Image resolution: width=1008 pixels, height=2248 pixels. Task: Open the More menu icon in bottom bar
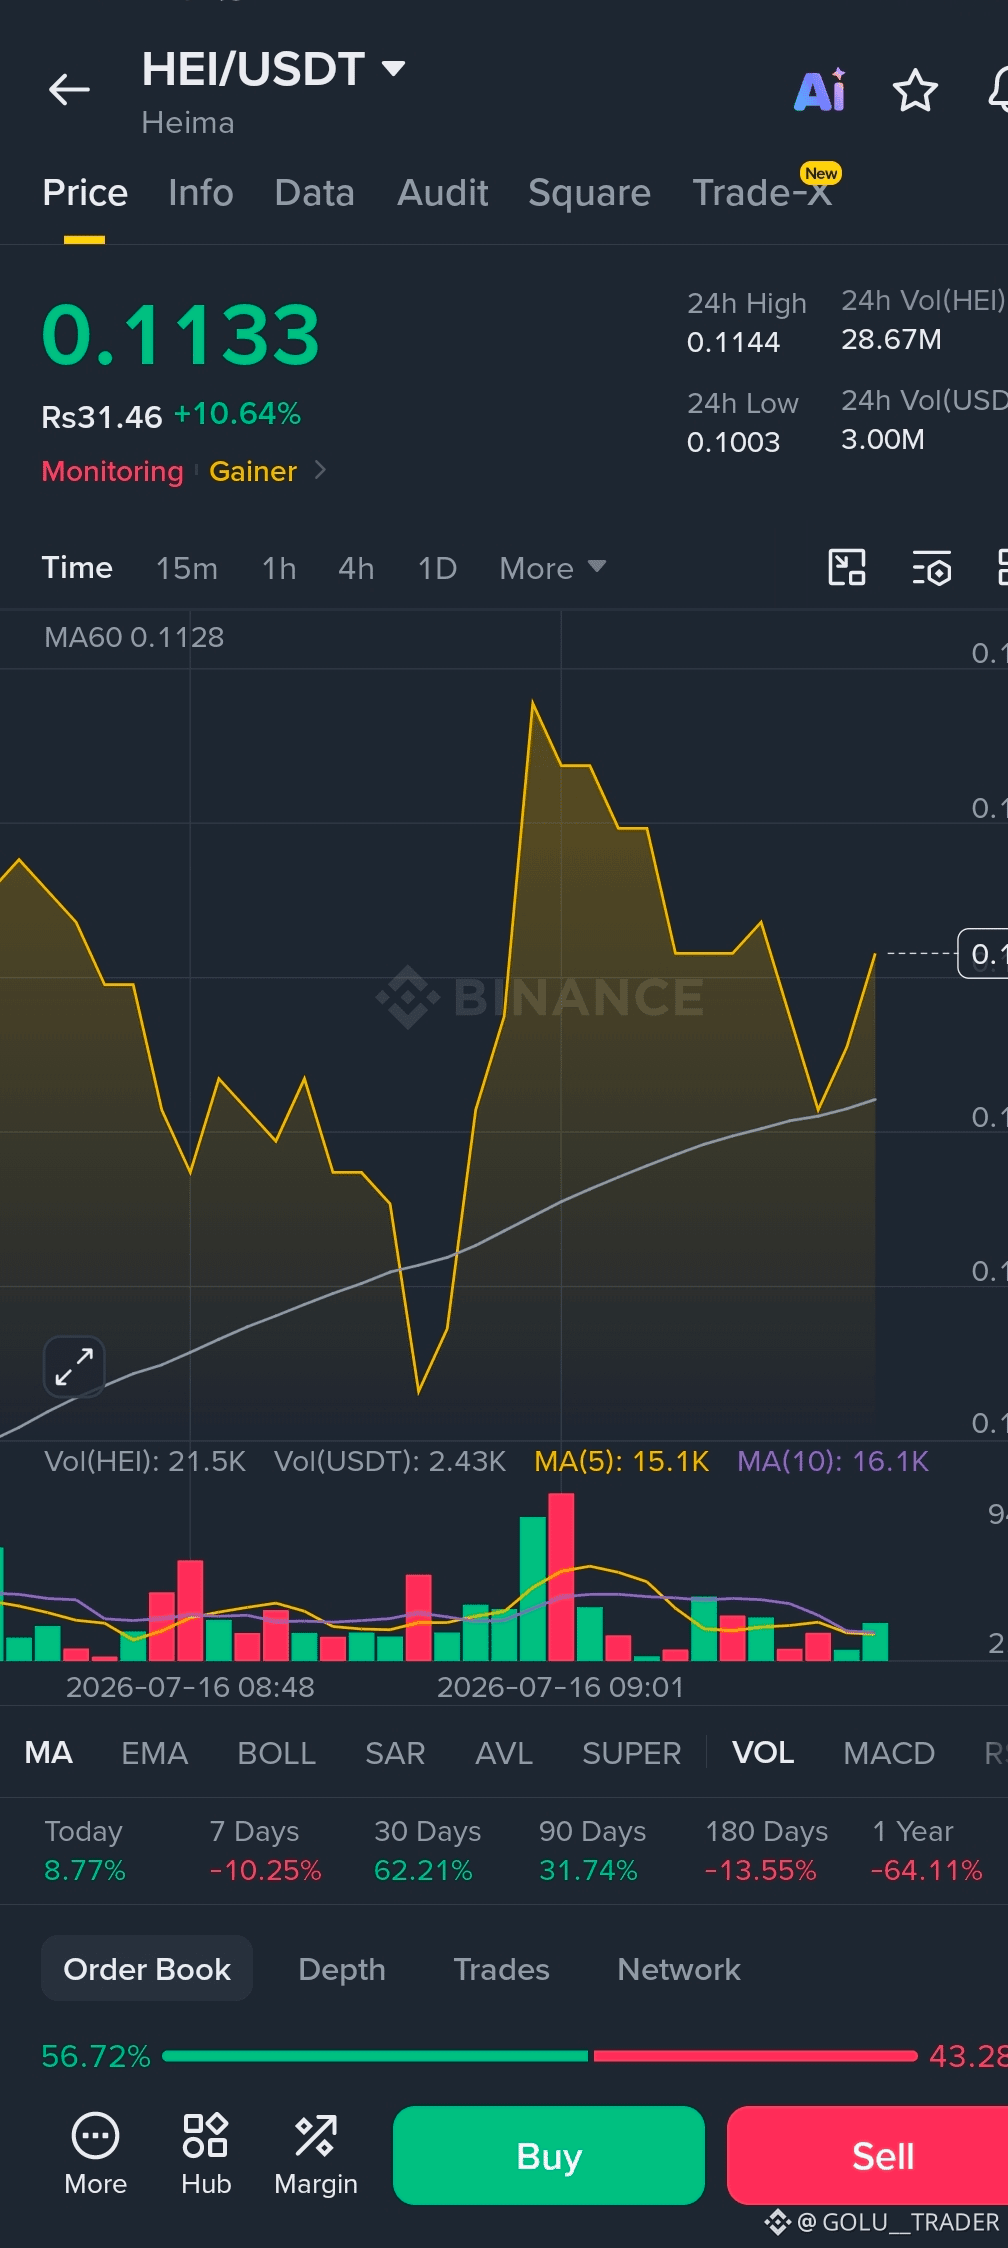tap(96, 2154)
